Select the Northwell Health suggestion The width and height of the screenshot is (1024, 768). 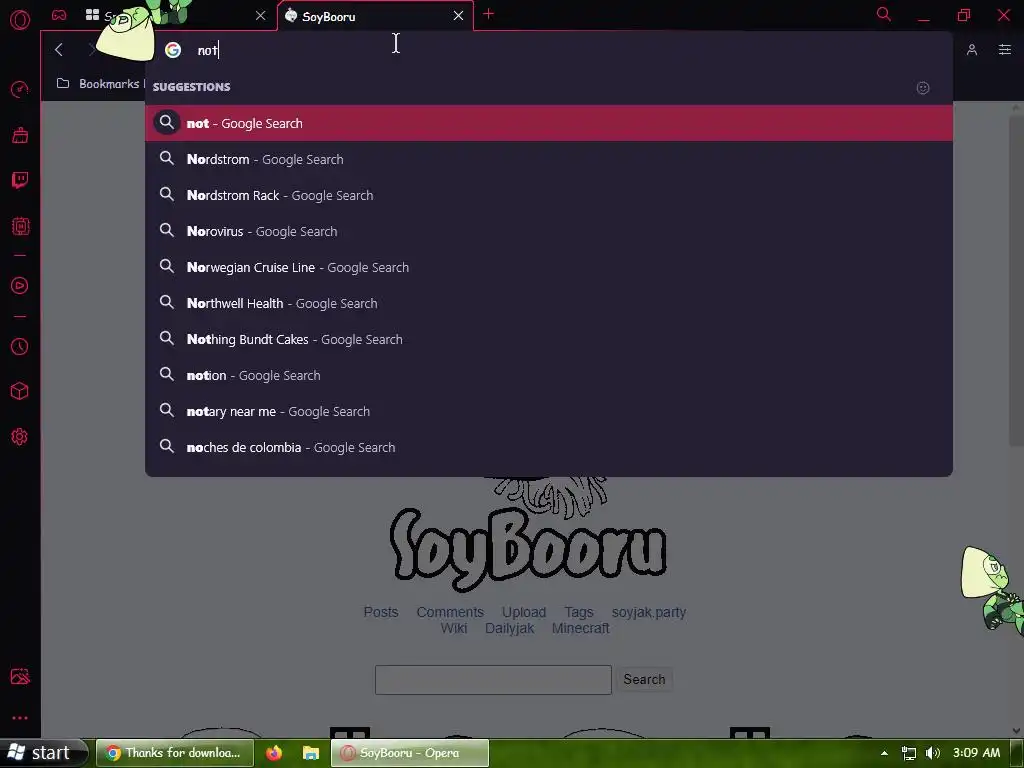click(x=549, y=303)
